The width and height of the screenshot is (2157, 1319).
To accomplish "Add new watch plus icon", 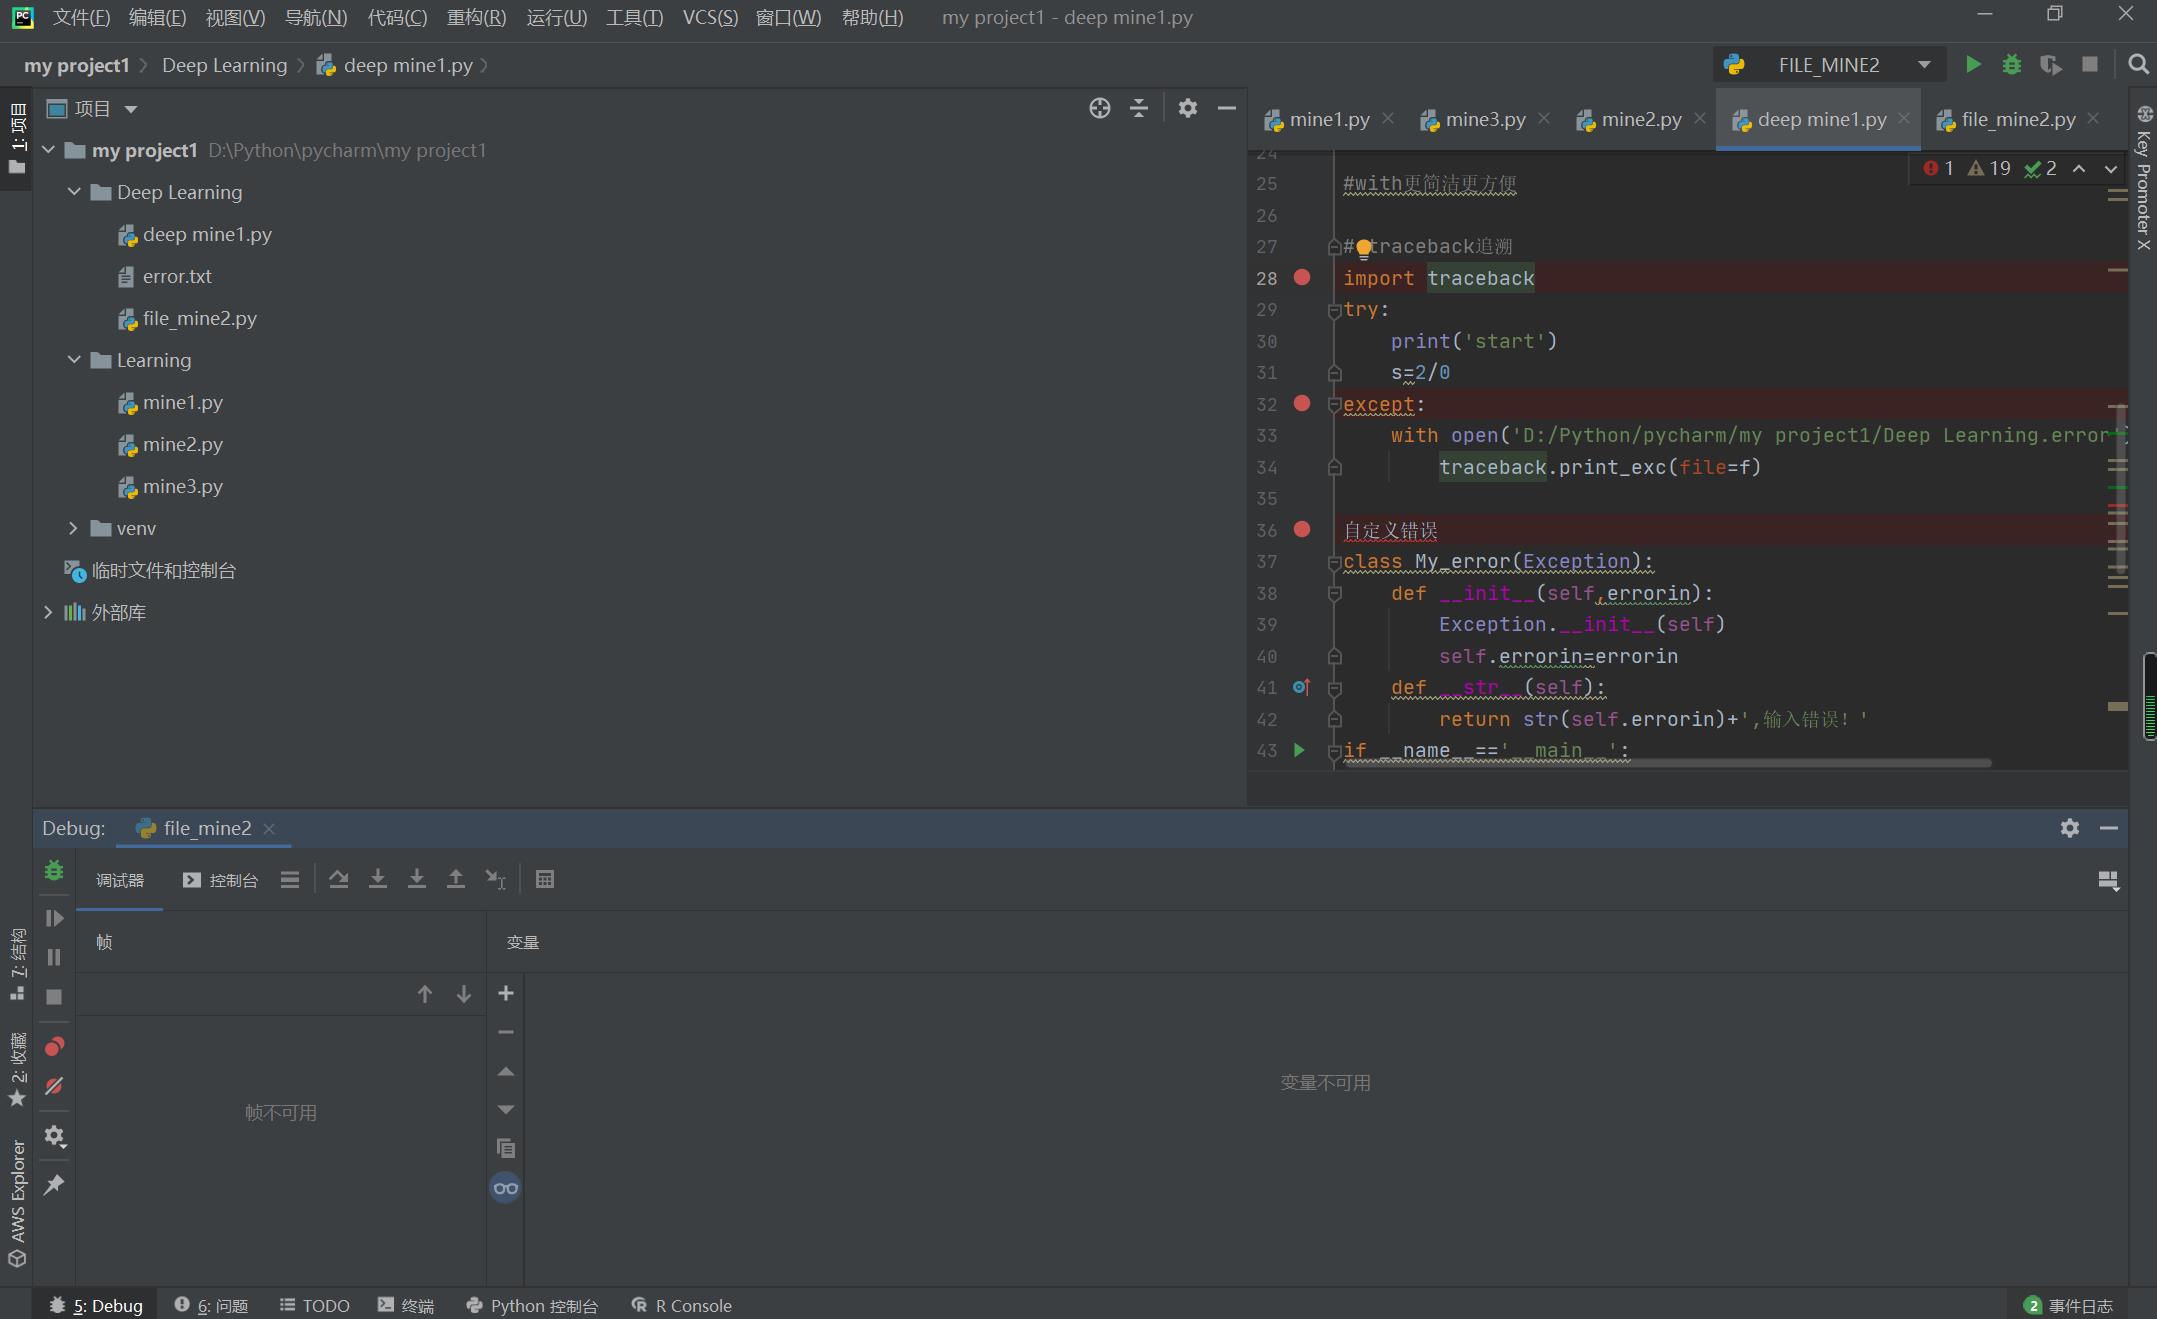I will coord(506,993).
